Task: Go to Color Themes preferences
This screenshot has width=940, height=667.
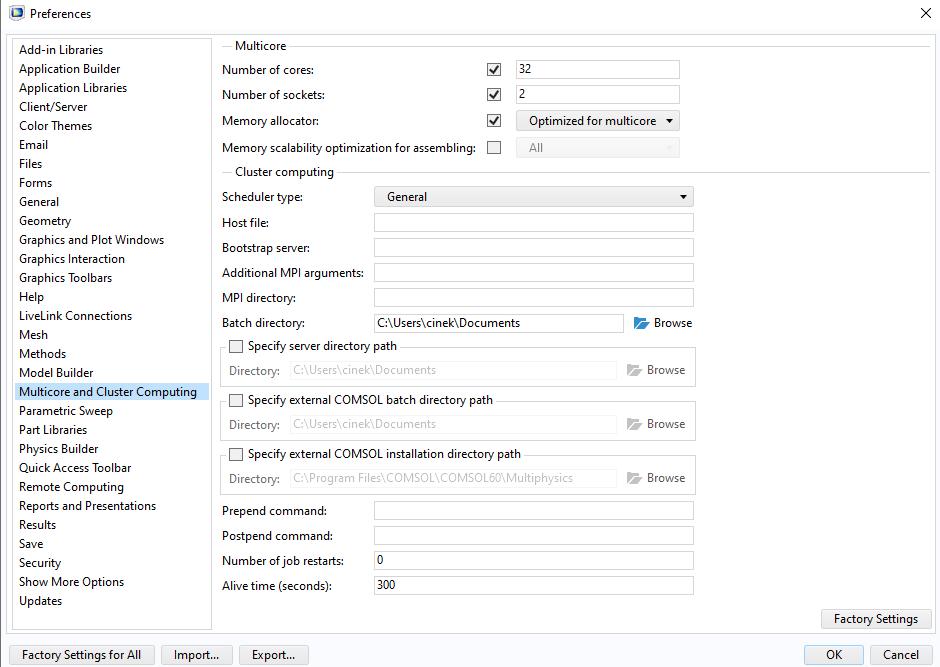Action: [55, 126]
